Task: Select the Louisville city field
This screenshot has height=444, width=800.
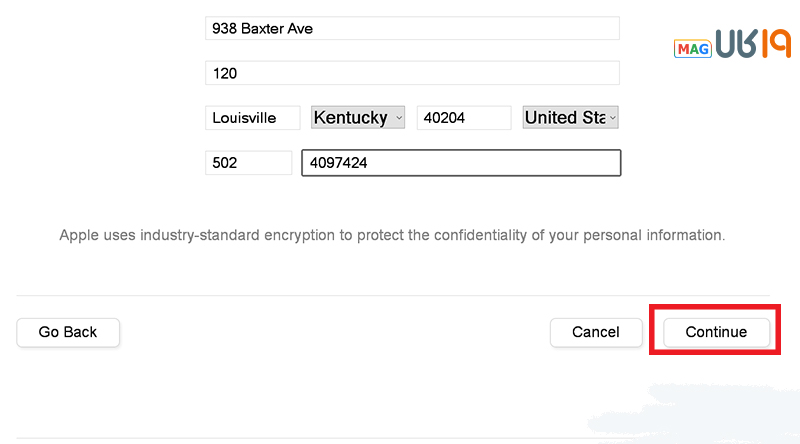Action: click(253, 118)
